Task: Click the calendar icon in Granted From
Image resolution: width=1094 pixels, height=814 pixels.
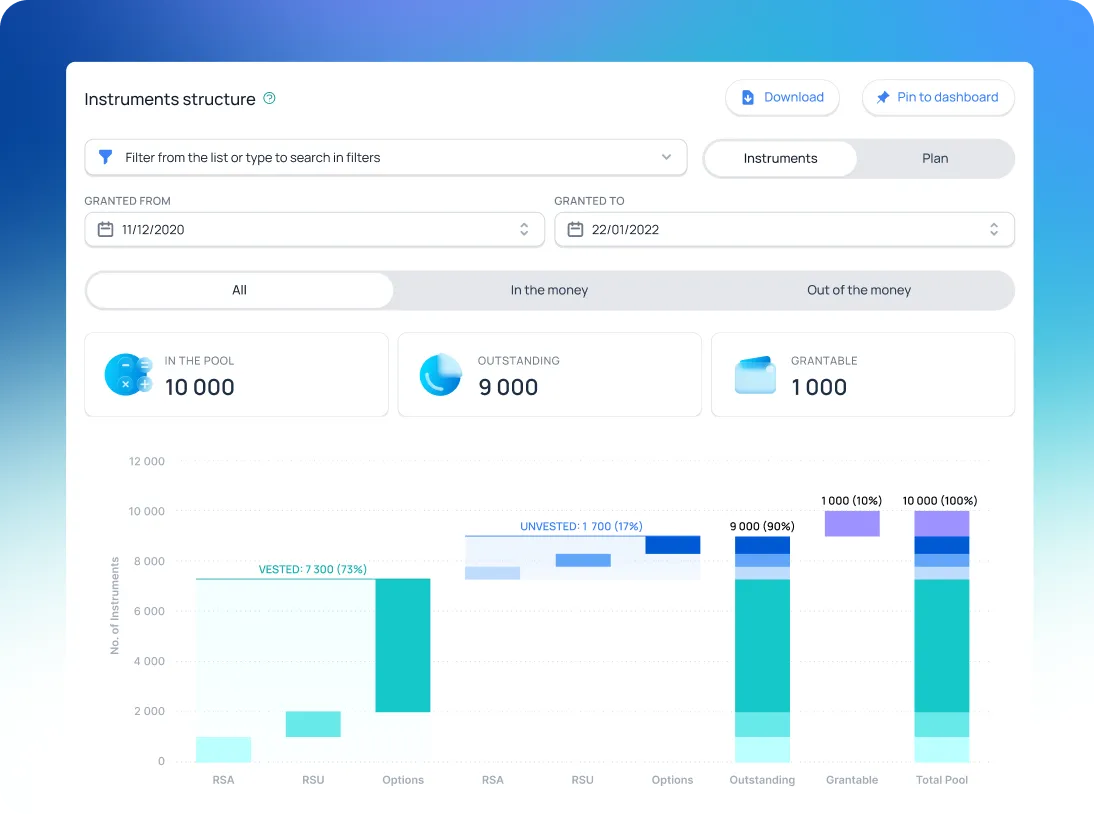Action: (x=105, y=229)
